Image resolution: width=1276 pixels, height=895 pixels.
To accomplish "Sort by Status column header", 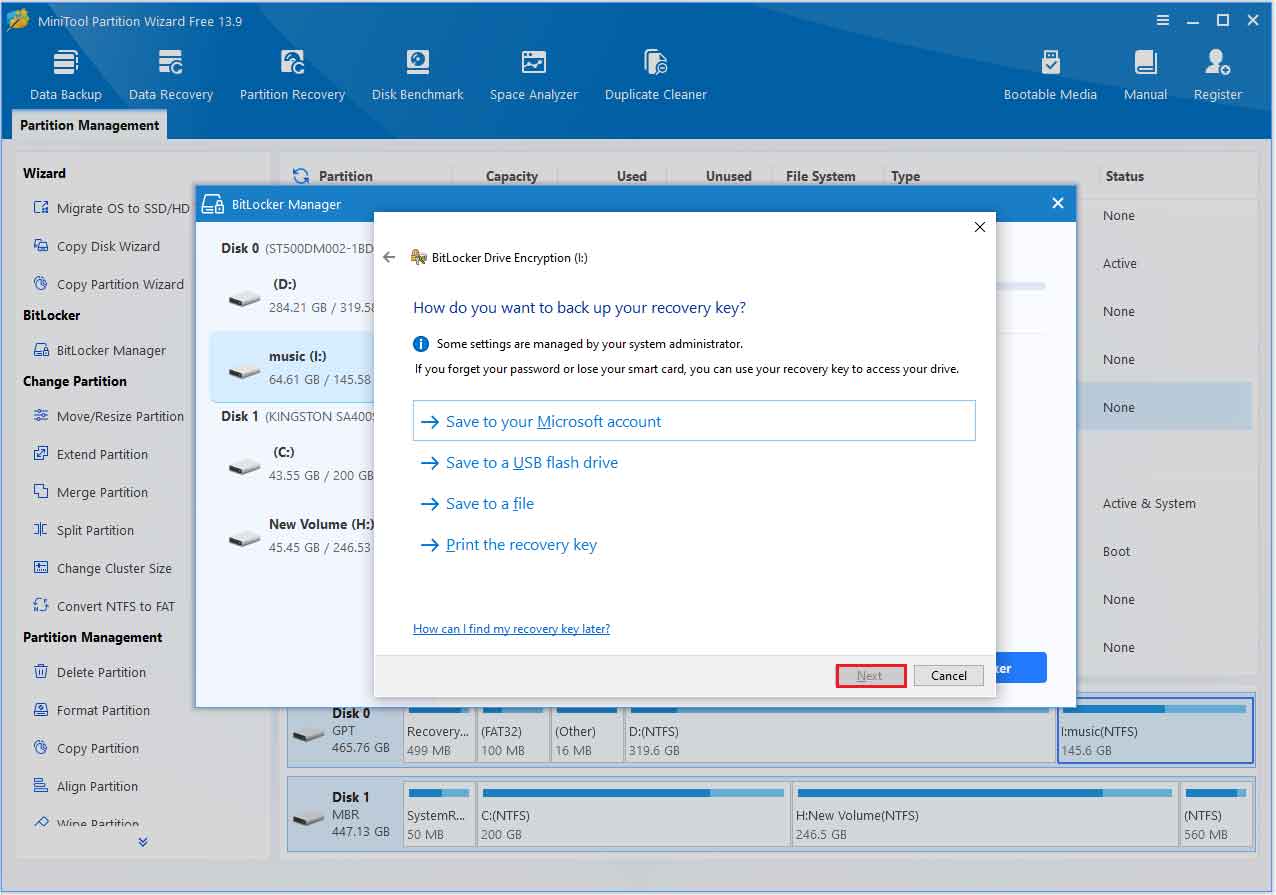I will pyautogui.click(x=1124, y=176).
